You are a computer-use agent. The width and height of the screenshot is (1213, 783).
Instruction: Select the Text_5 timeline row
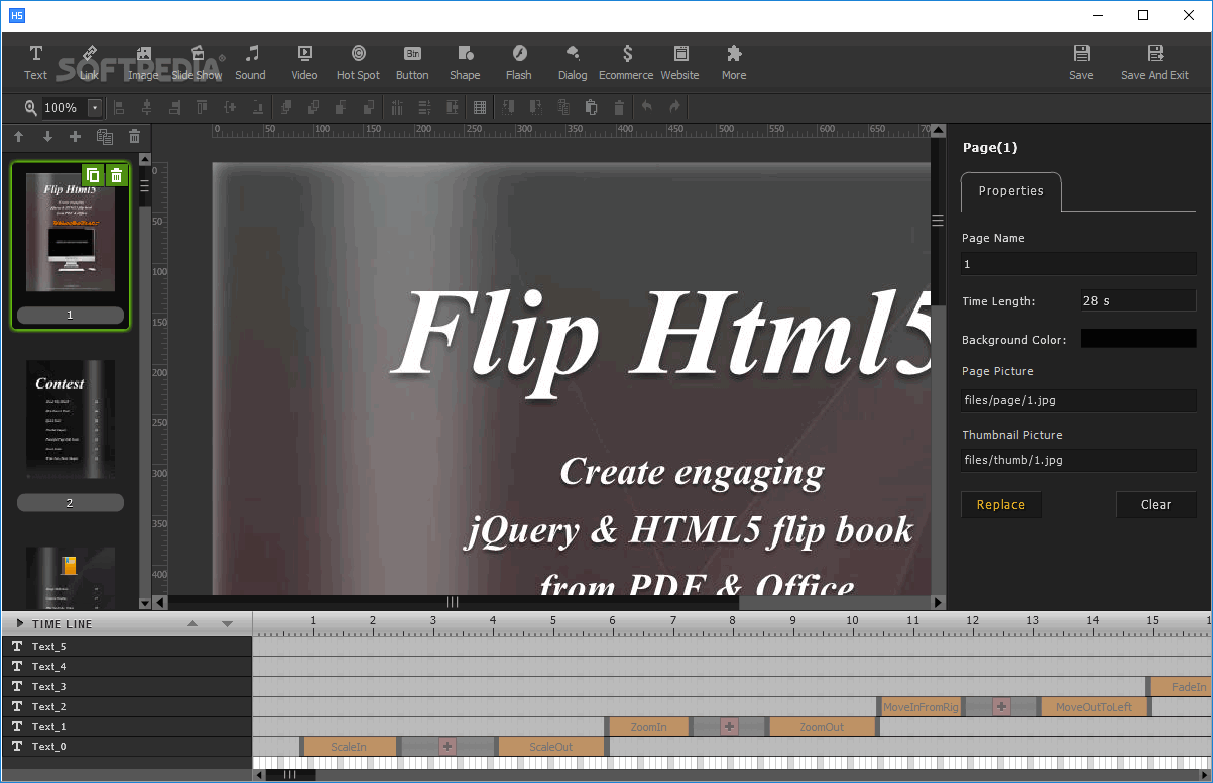tap(126, 646)
